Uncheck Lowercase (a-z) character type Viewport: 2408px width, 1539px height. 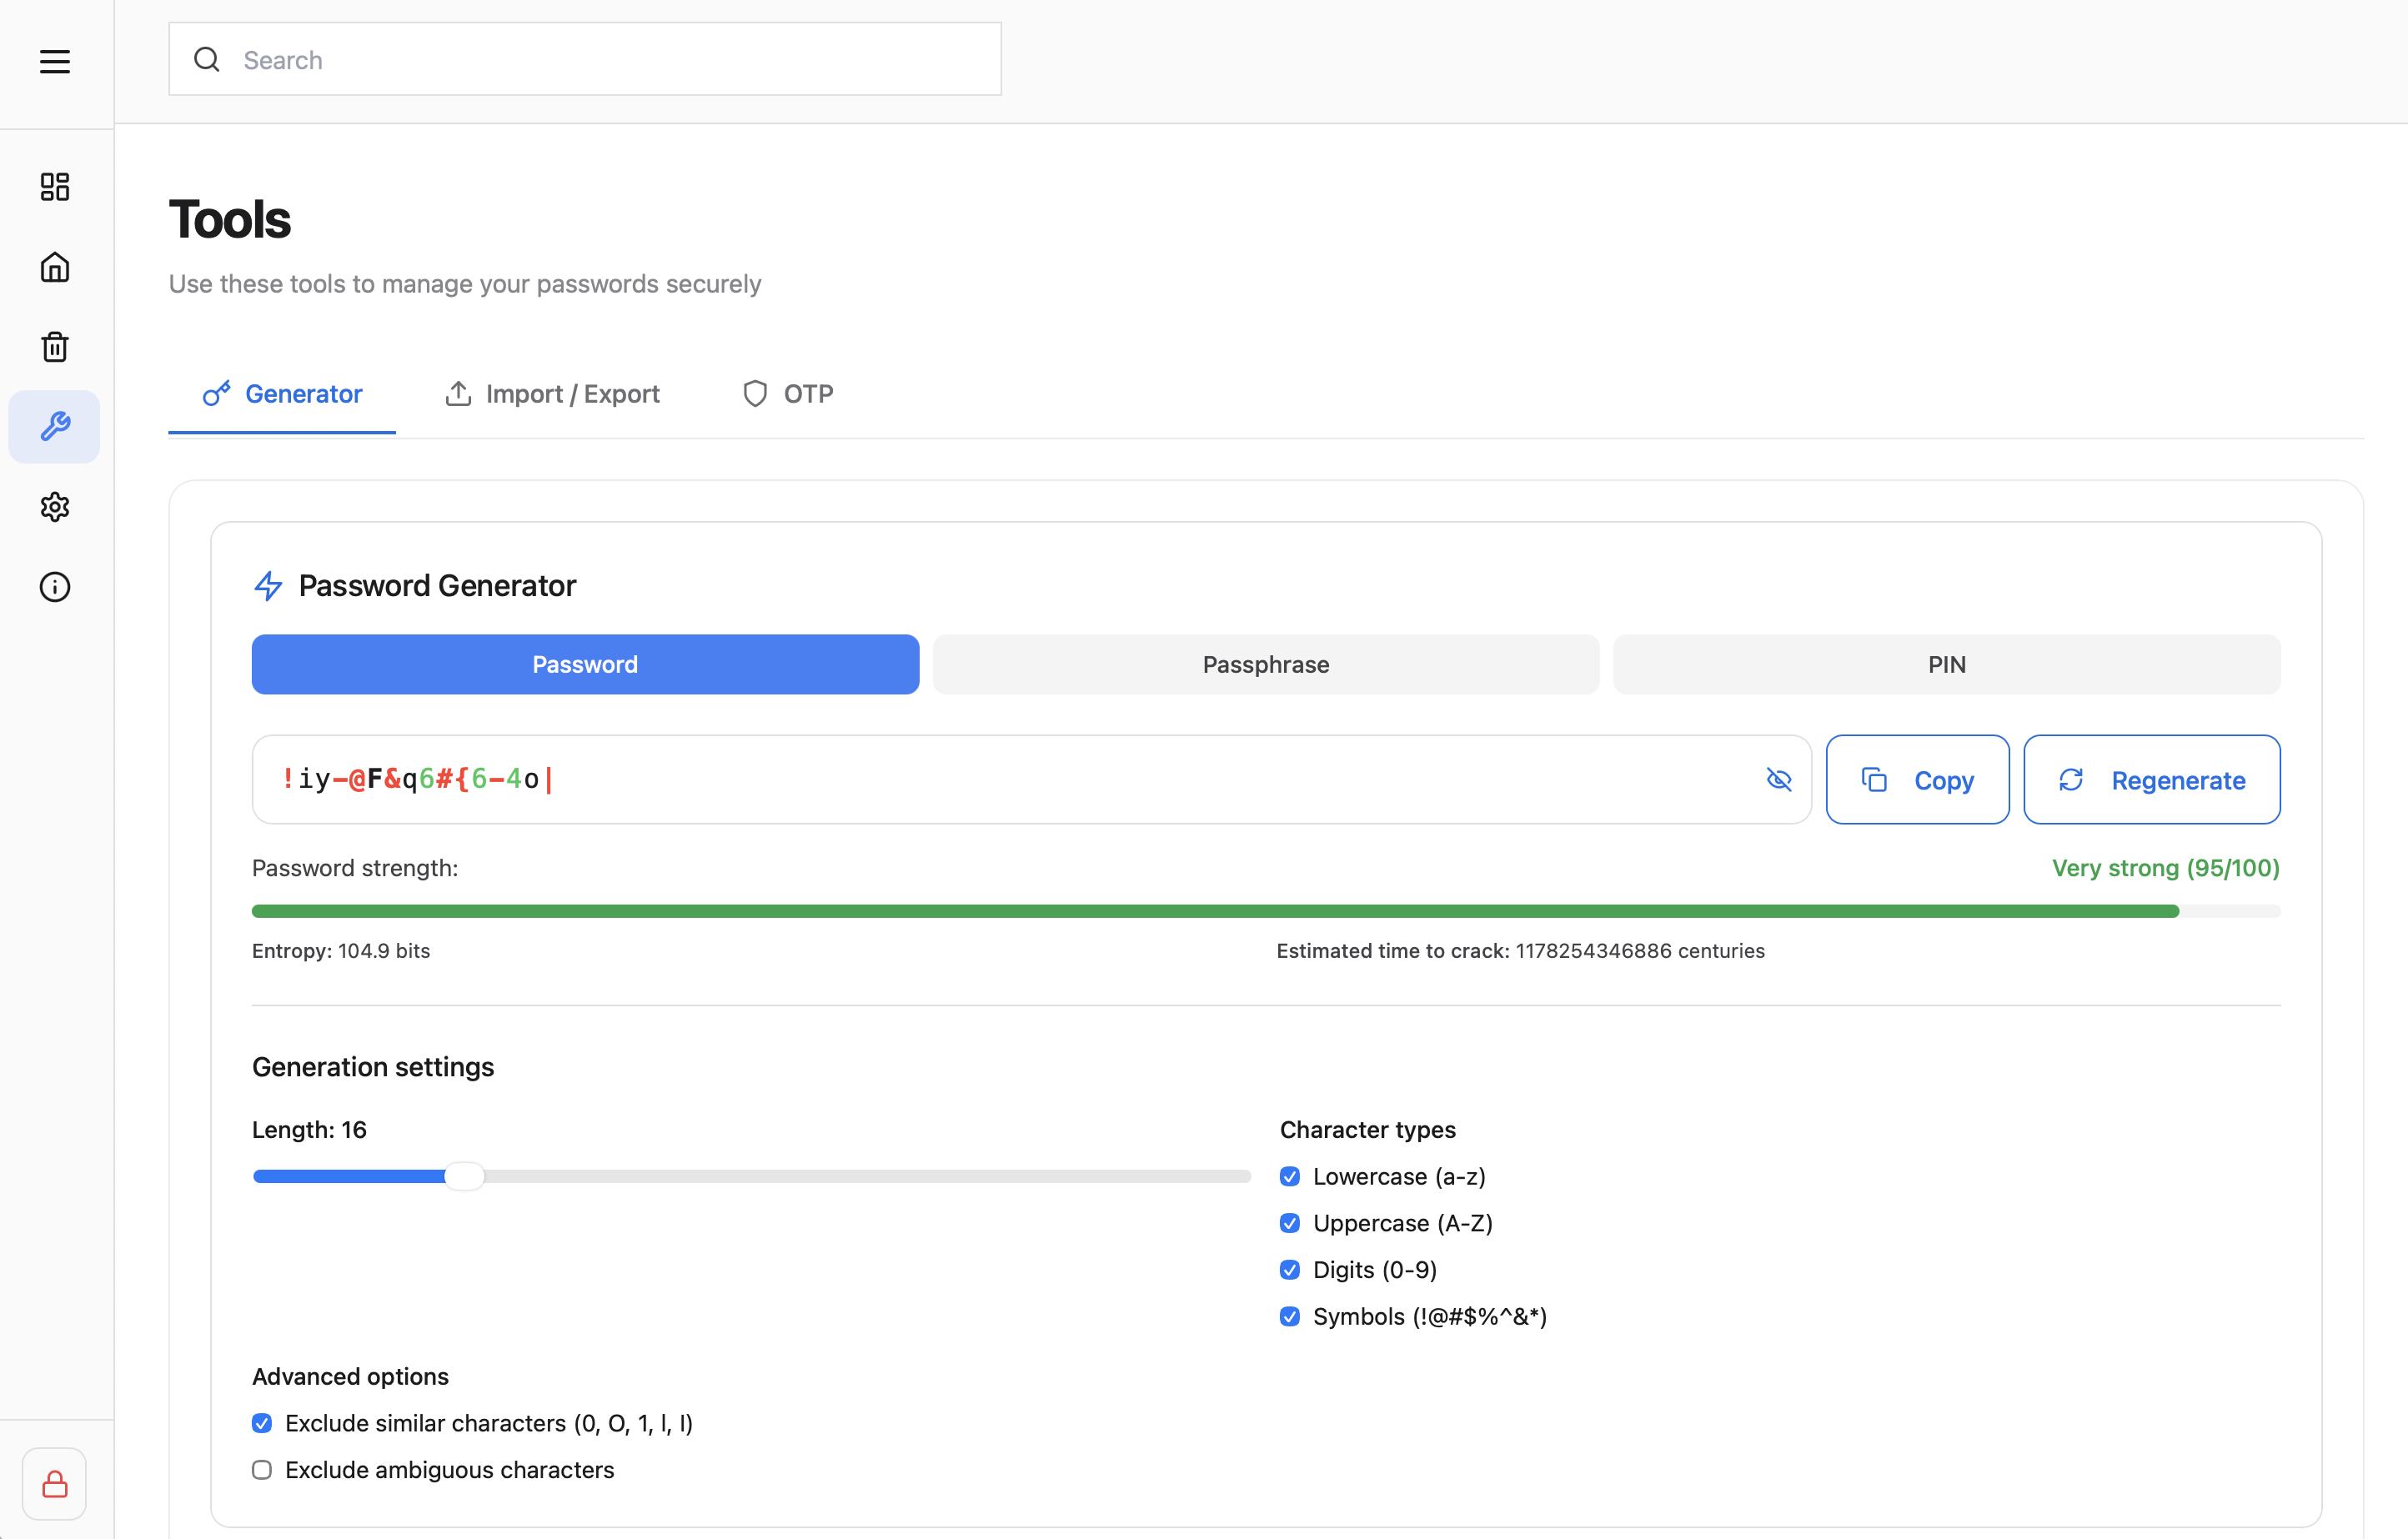click(x=1290, y=1177)
